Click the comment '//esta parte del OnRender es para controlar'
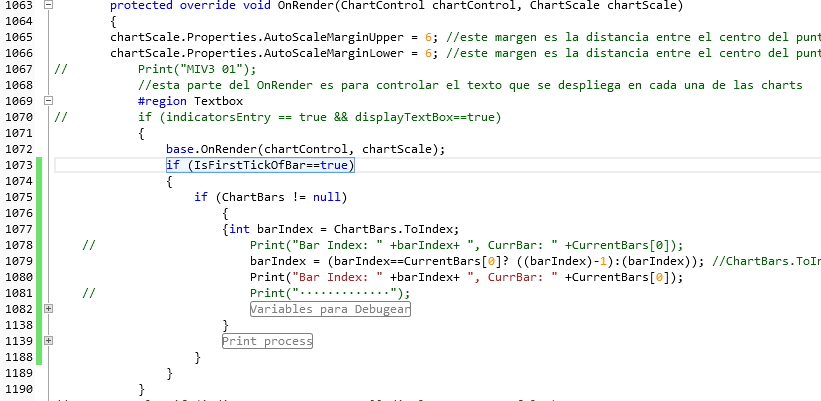Screen dimensions: 821x401 click(x=470, y=85)
